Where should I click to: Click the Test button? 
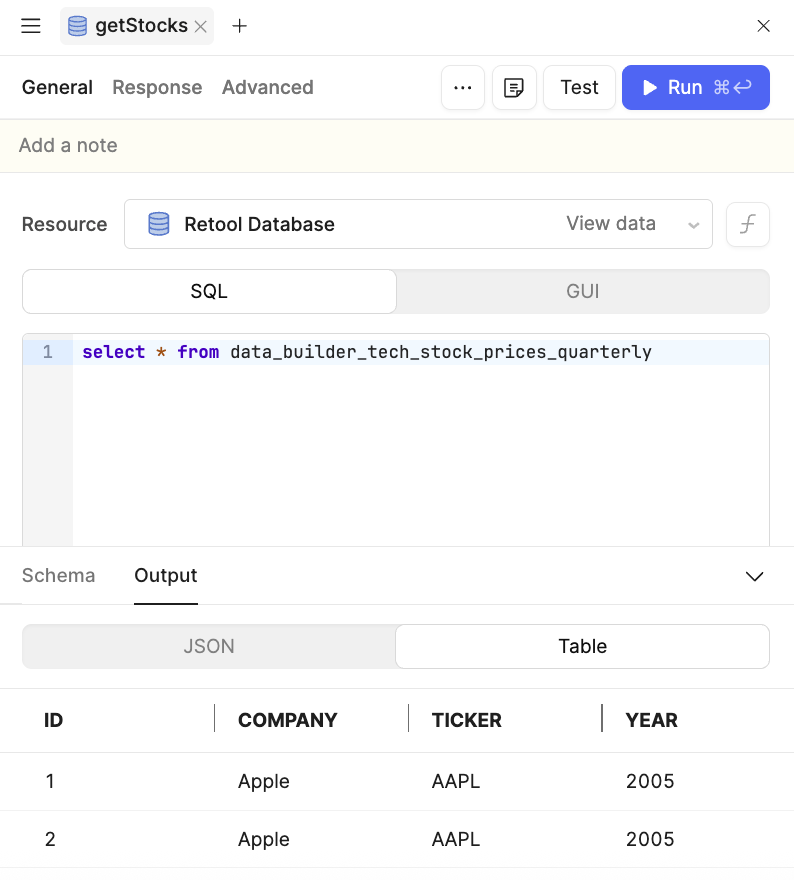[579, 88]
